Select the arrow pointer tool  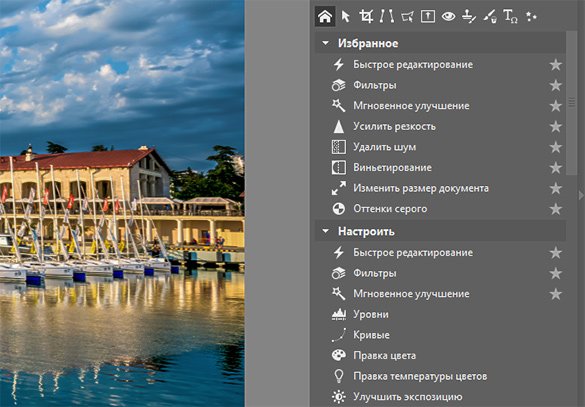pyautogui.click(x=346, y=17)
